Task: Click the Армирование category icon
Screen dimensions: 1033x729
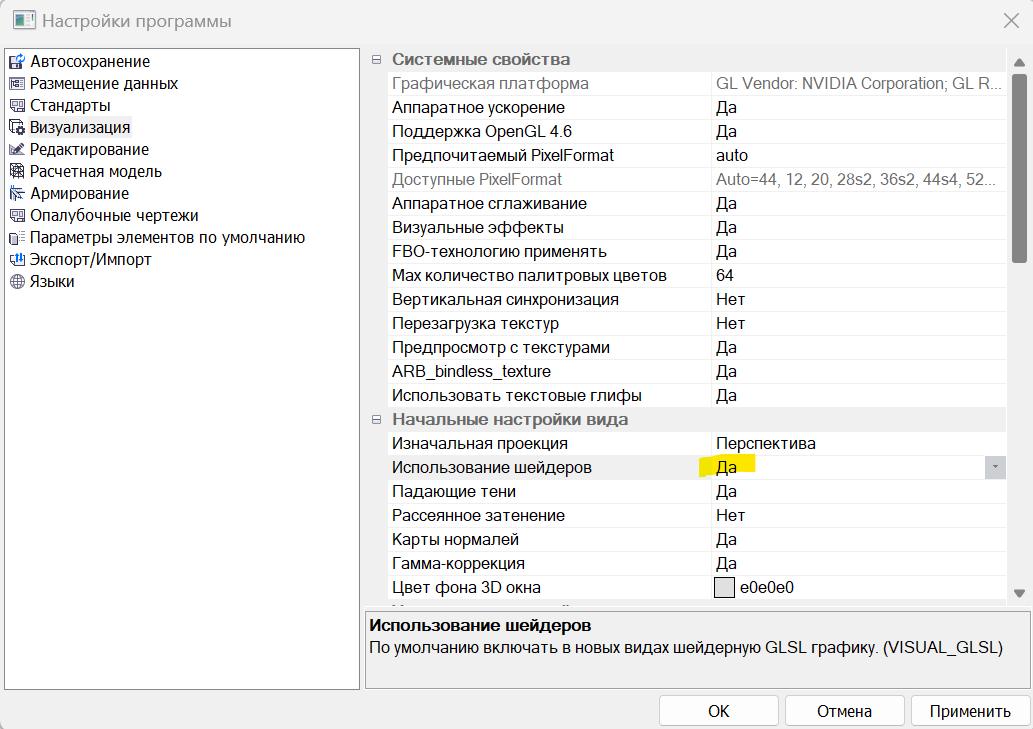Action: pyautogui.click(x=16, y=194)
